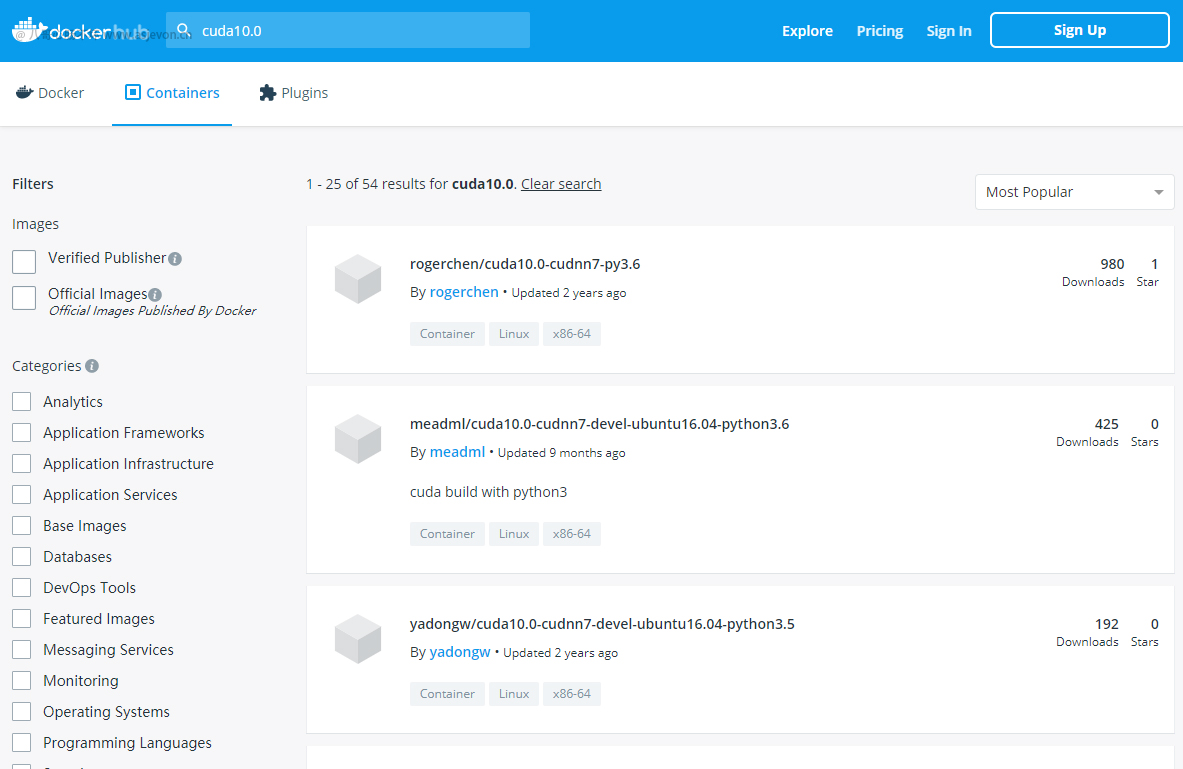Check the Analytics category
Viewport: 1183px width, 769px height.
(22, 401)
